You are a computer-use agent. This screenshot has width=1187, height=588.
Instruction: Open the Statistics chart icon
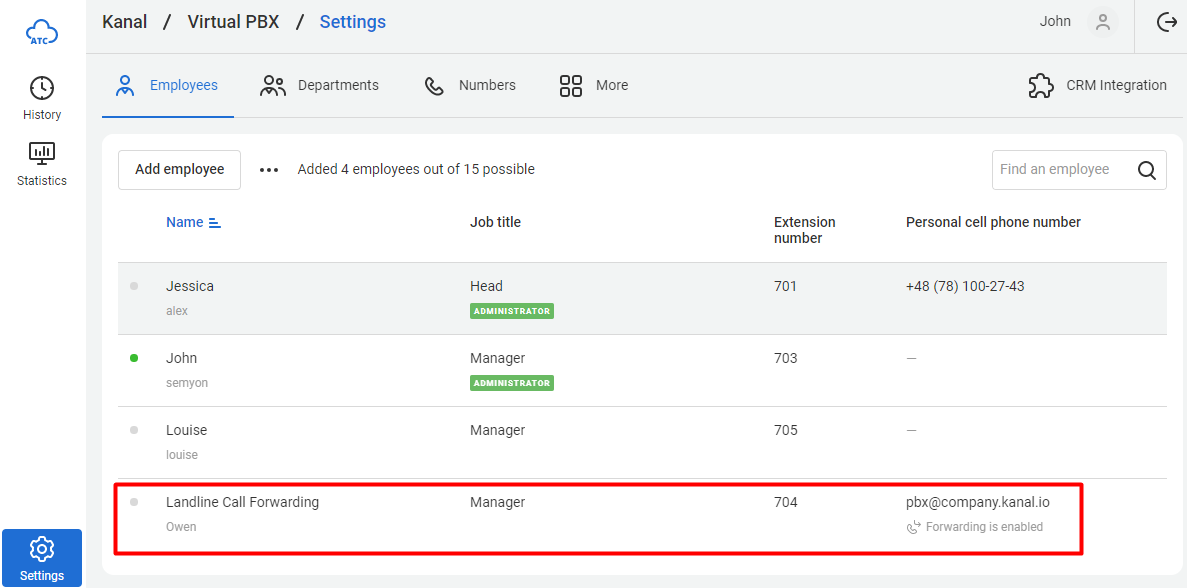tap(42, 154)
